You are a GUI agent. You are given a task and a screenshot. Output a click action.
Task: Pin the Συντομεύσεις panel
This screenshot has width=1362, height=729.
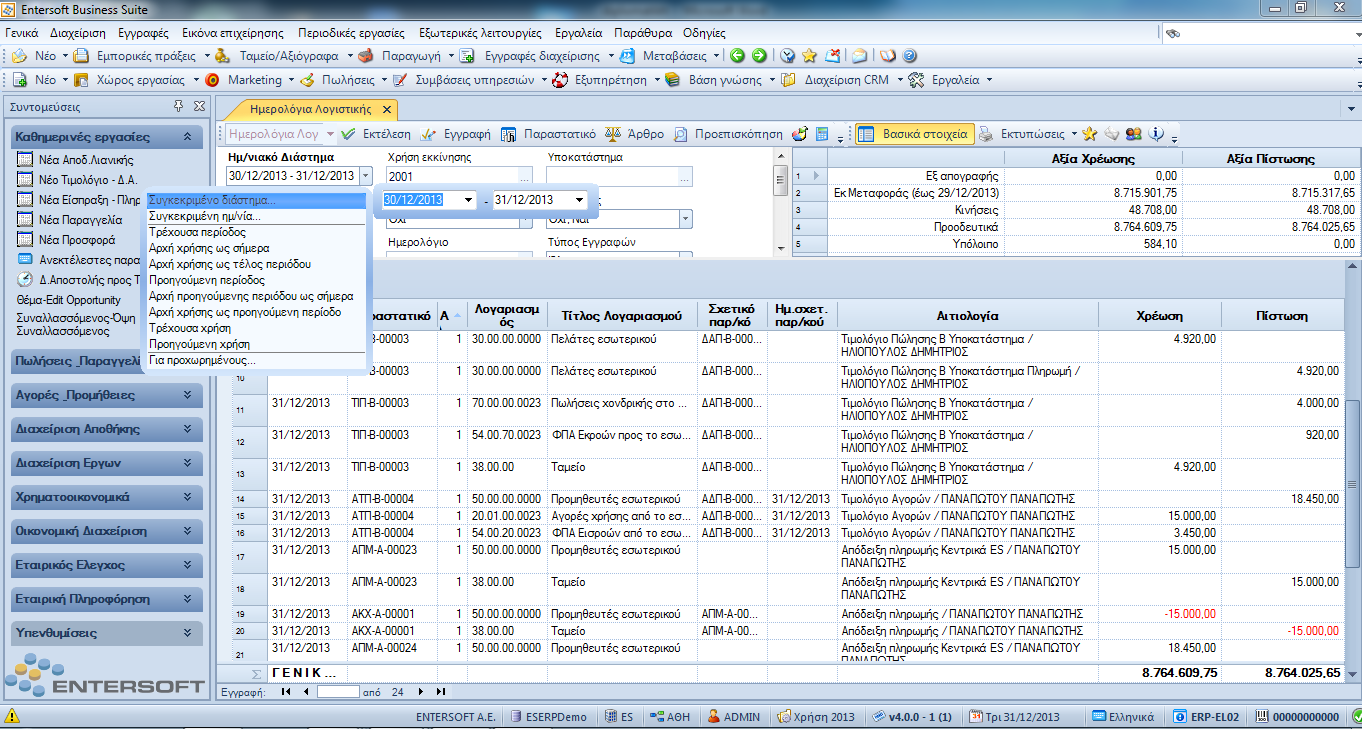point(179,106)
